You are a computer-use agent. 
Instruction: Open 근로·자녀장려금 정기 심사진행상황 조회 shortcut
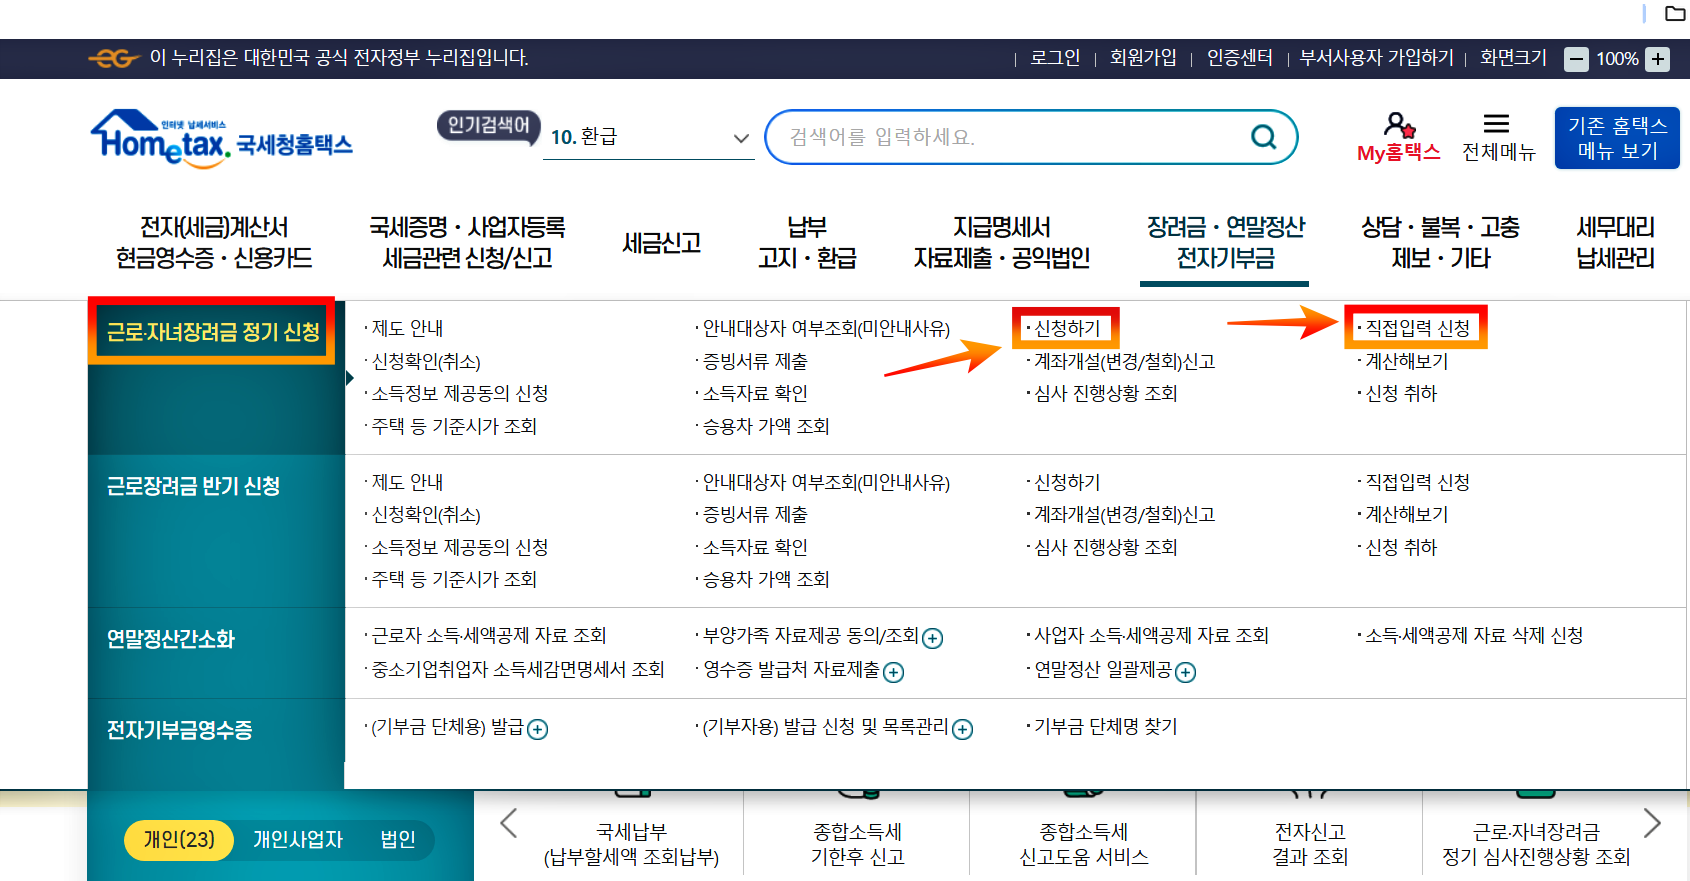point(1536,844)
